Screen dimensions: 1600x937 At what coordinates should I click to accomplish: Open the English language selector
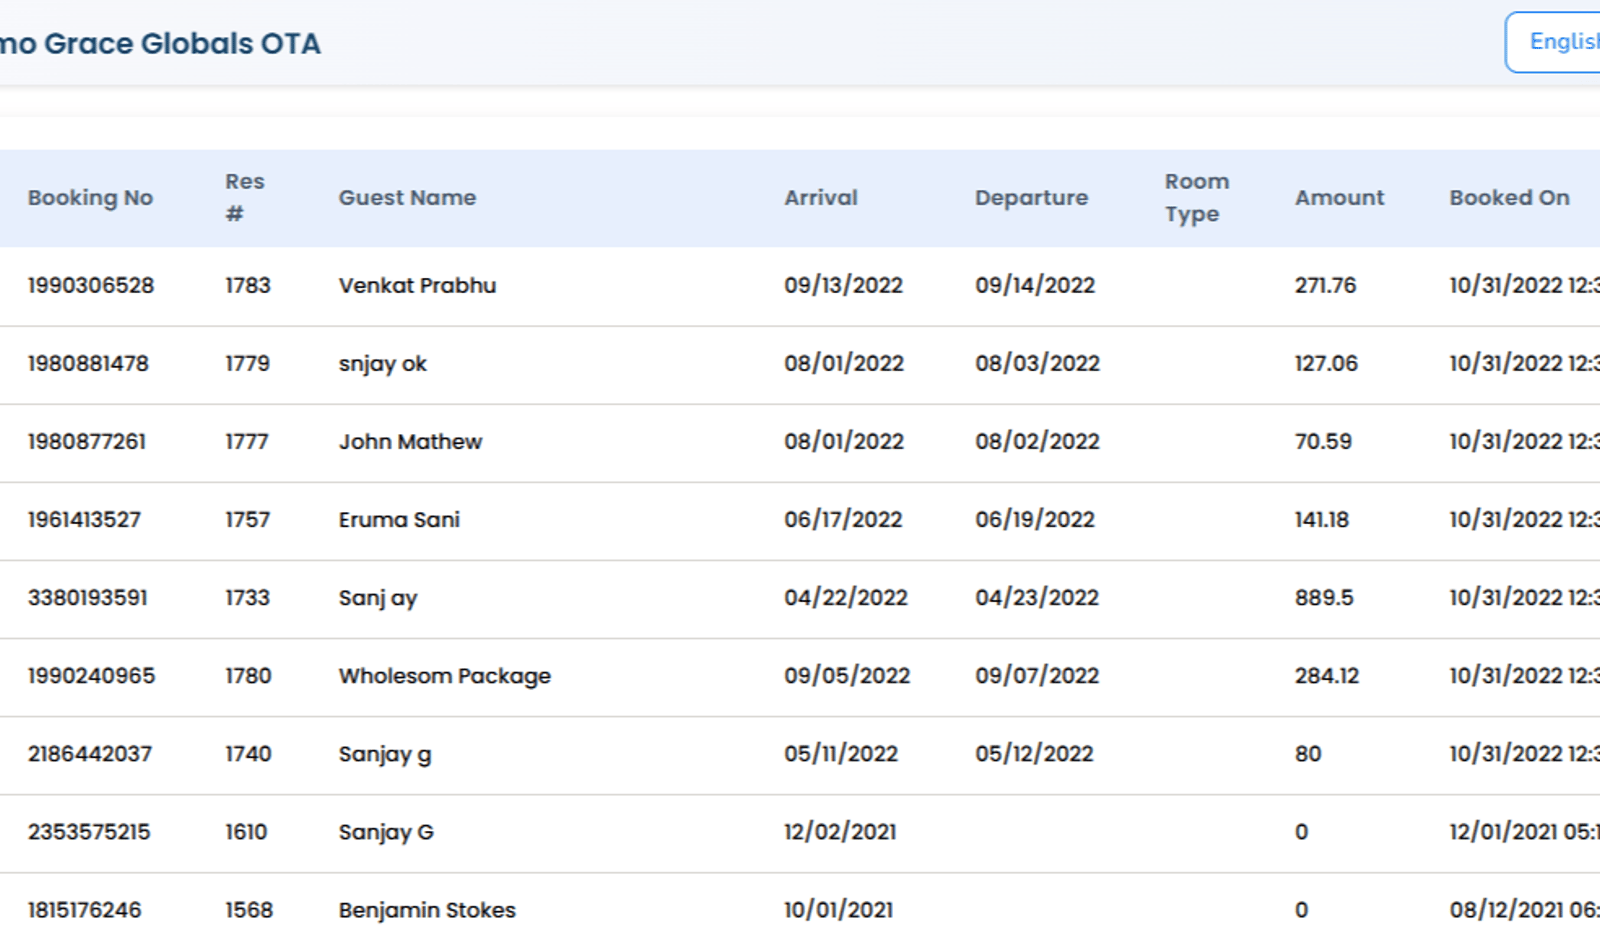(x=1553, y=42)
